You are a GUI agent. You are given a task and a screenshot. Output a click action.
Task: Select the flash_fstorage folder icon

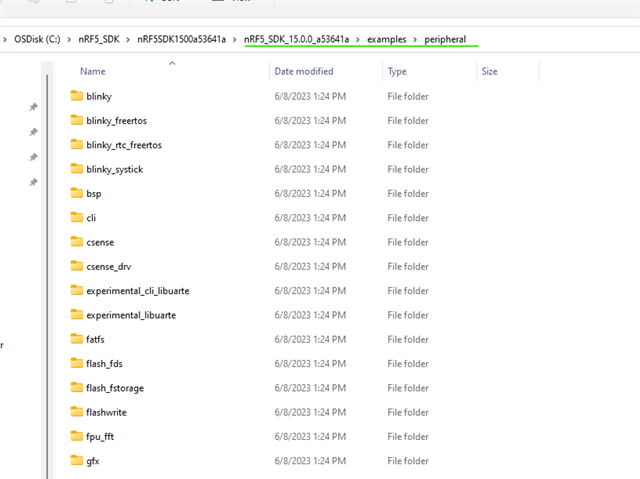pyautogui.click(x=76, y=387)
